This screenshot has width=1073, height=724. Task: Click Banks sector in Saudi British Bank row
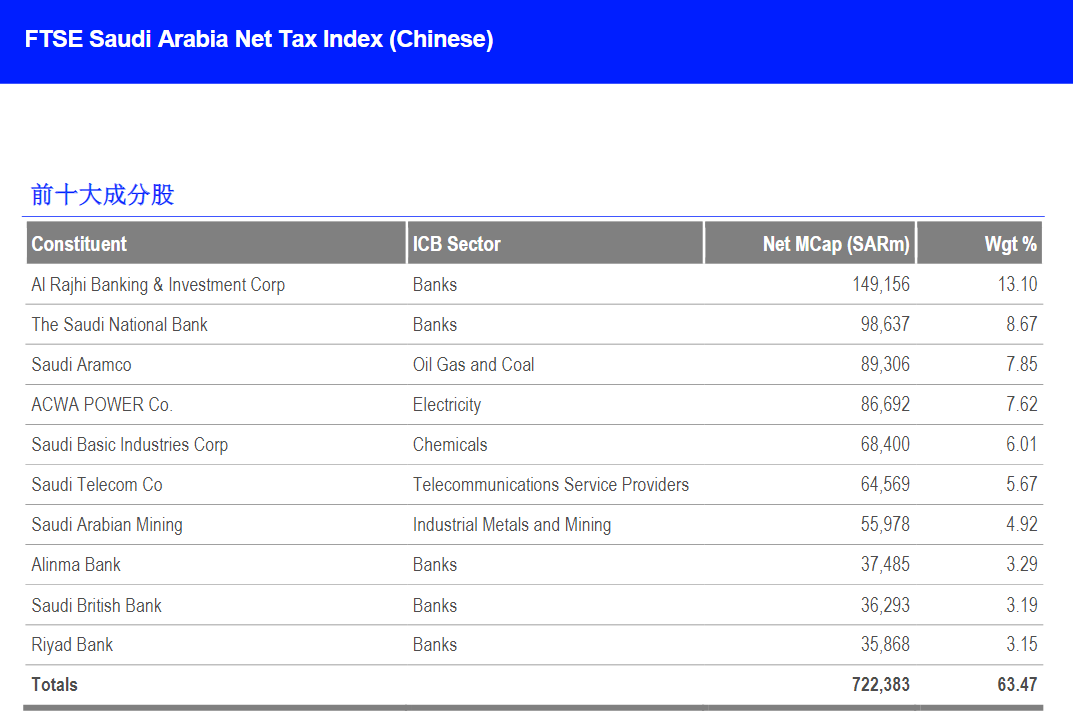click(435, 606)
